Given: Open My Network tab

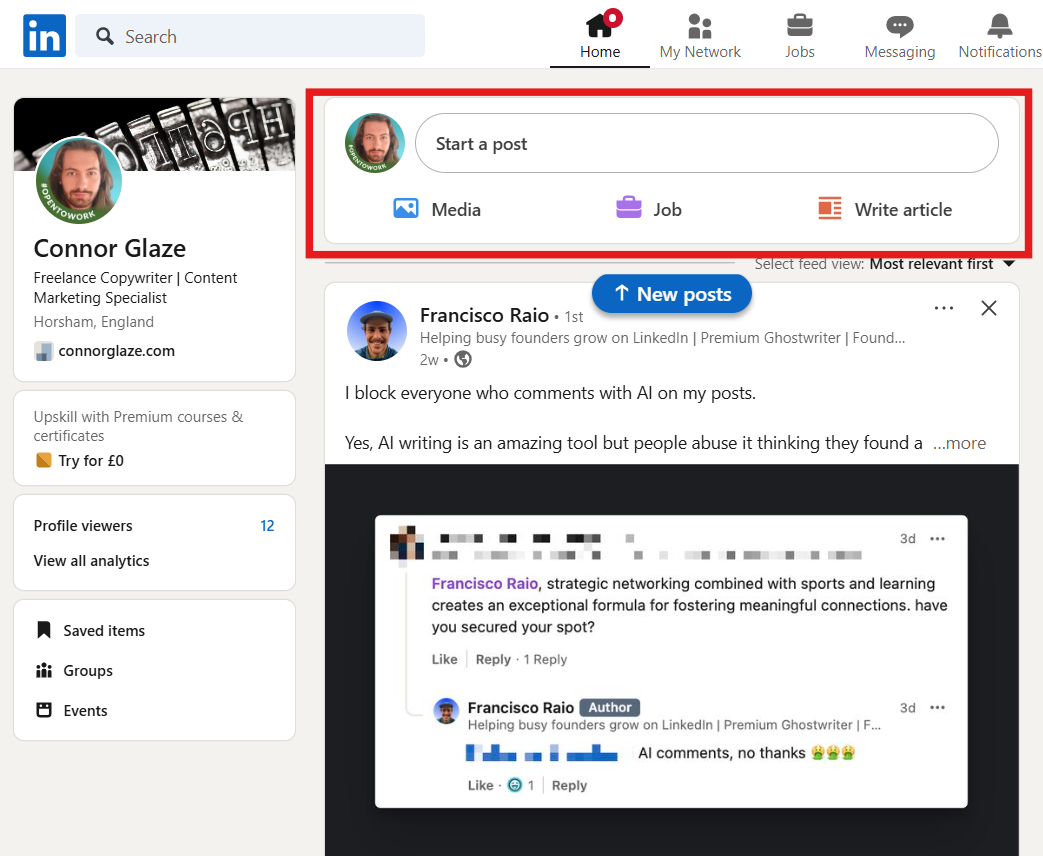Looking at the screenshot, I should coord(700,37).
